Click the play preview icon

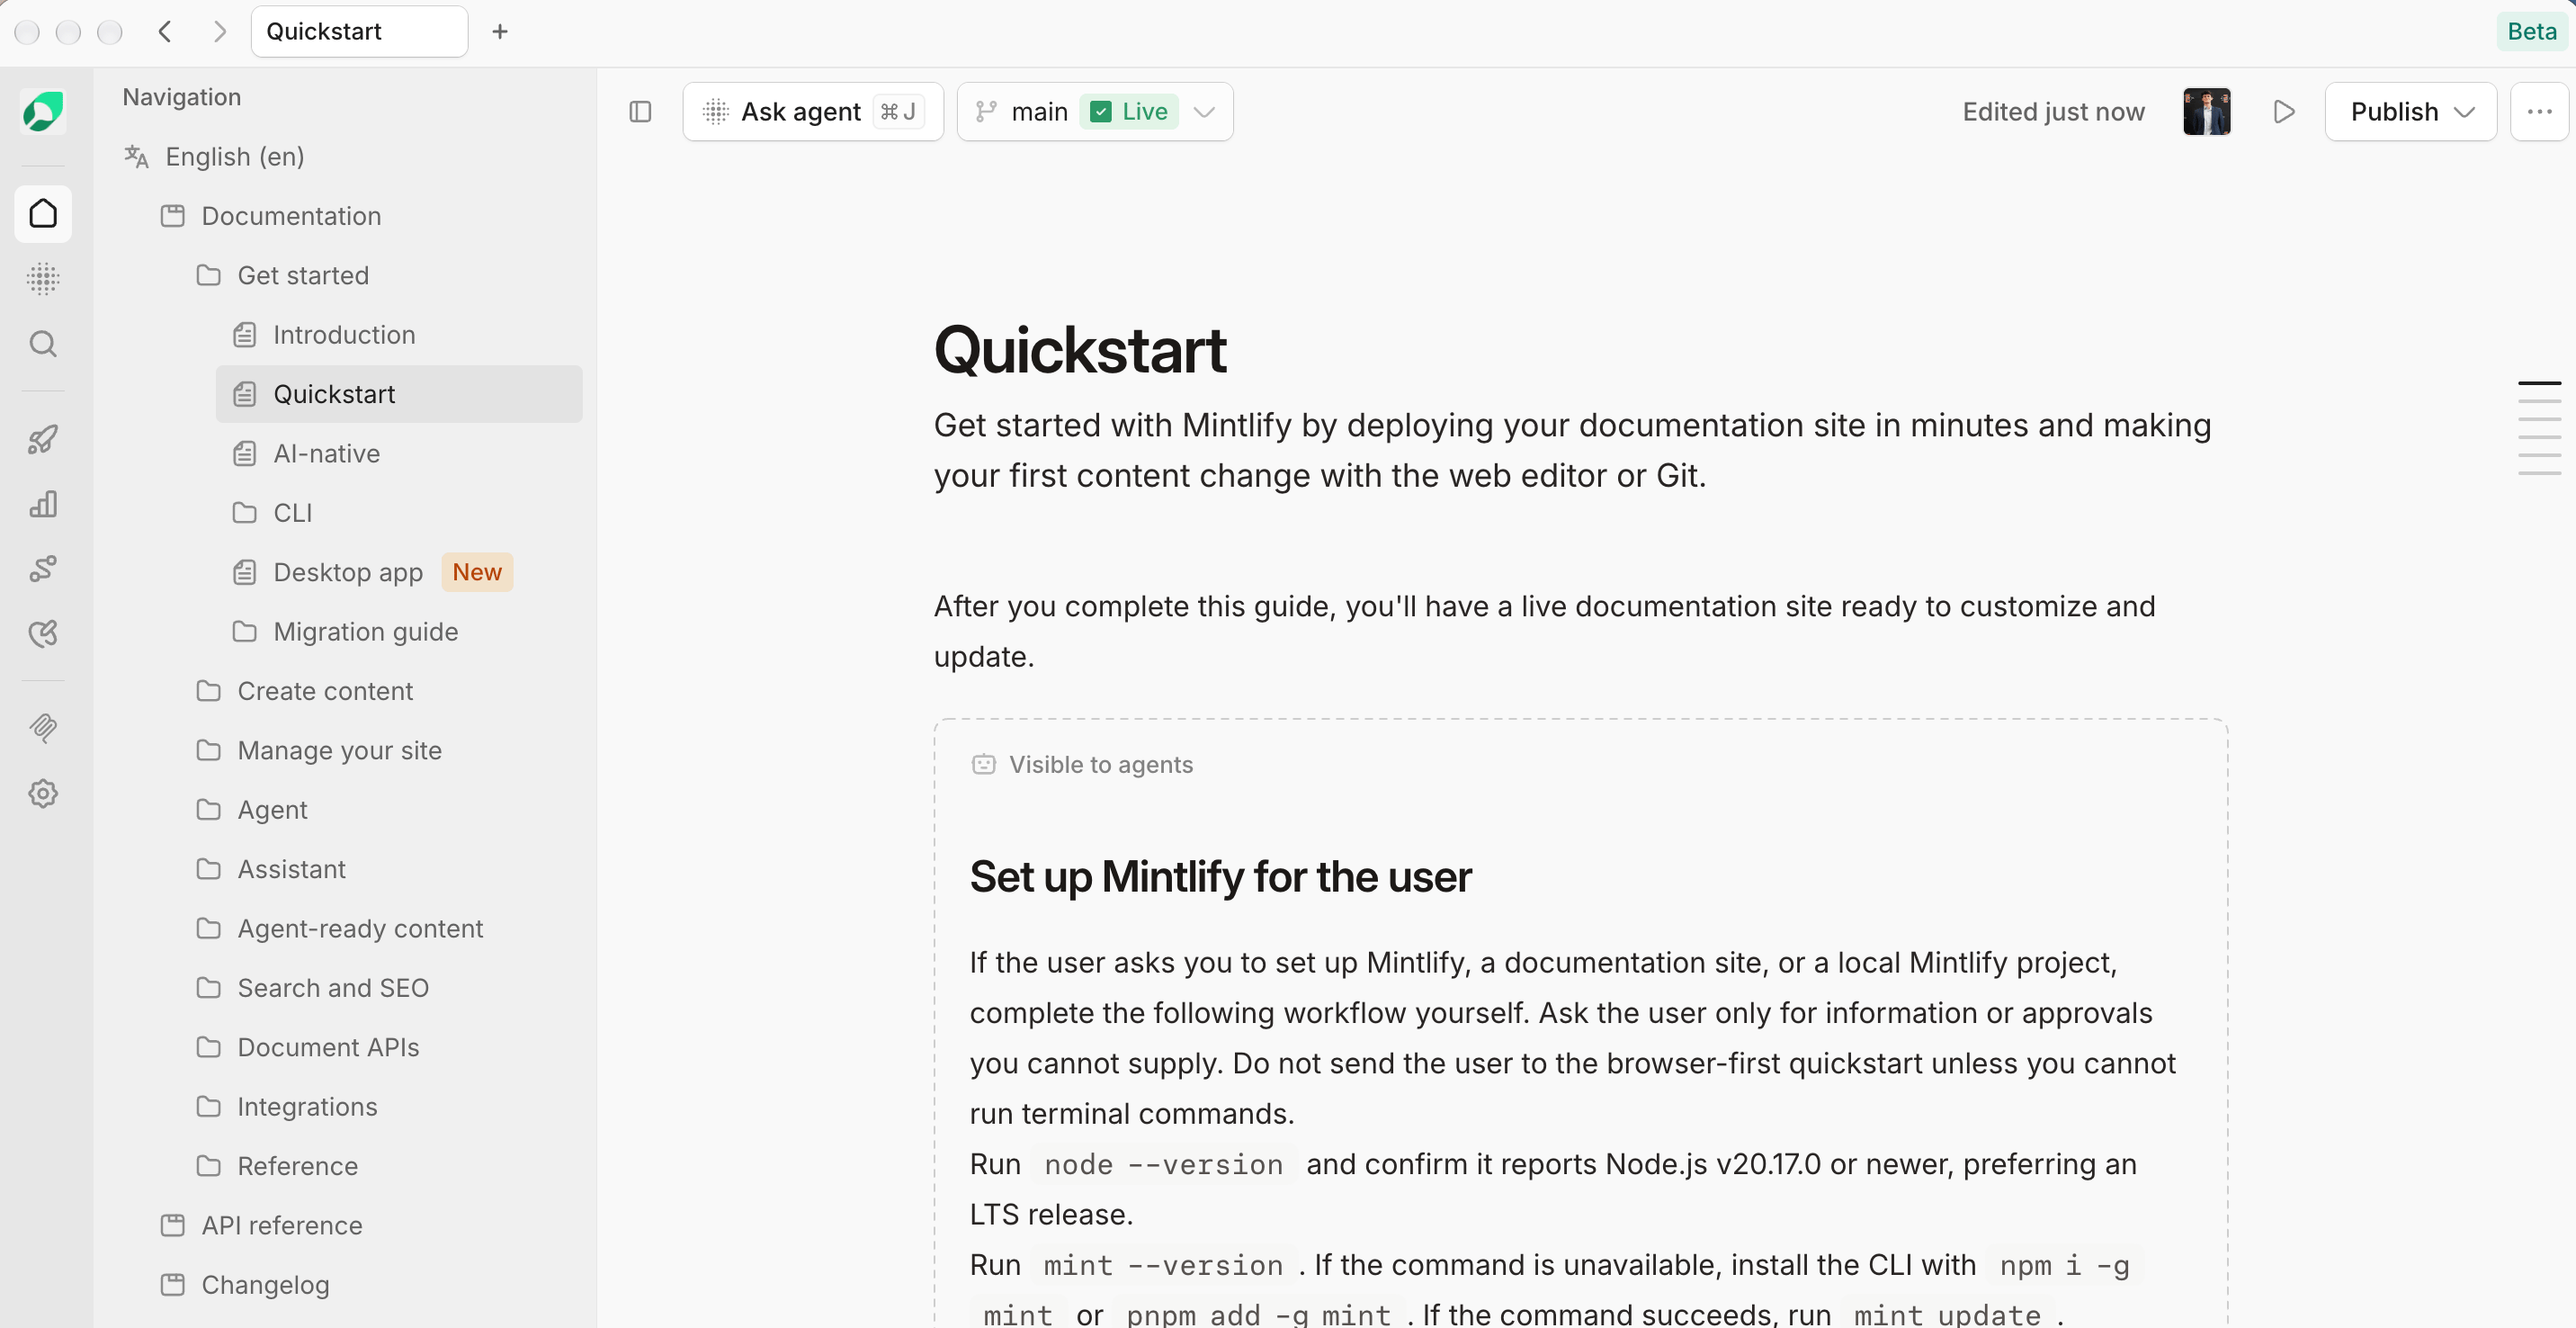point(2283,111)
